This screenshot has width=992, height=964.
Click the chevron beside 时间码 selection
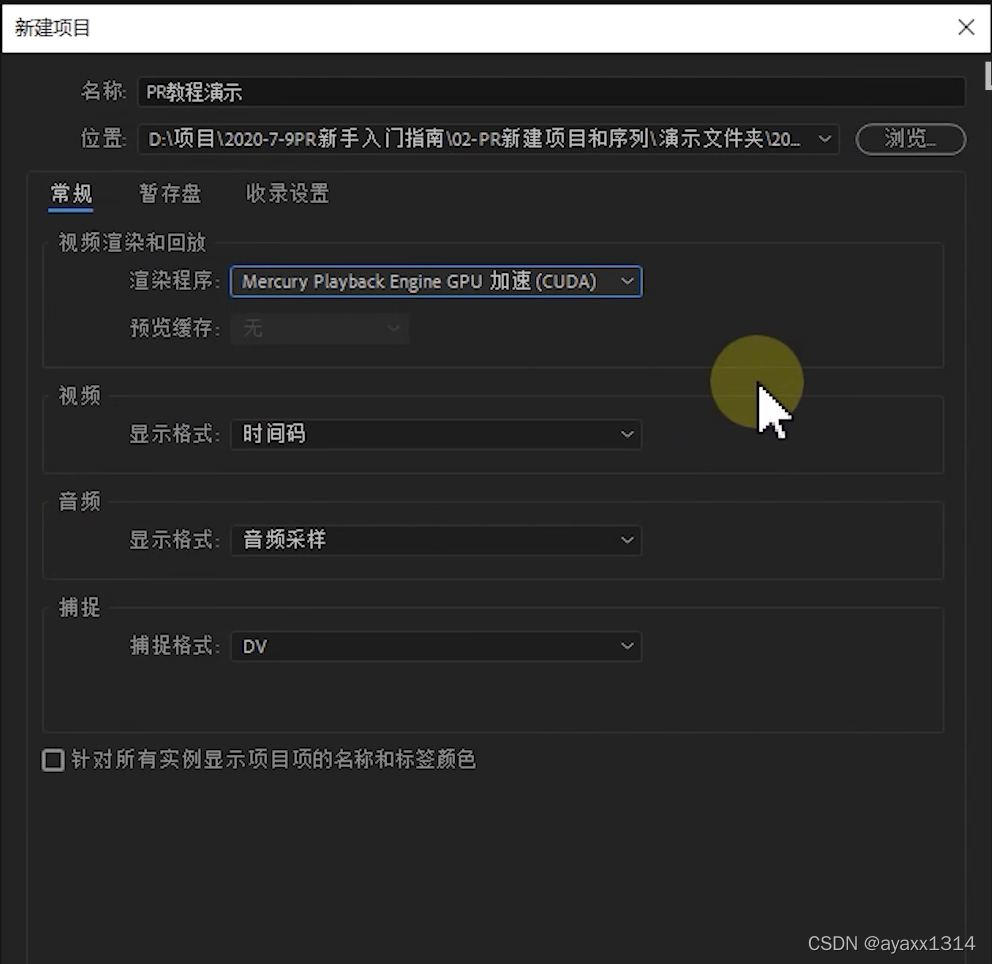click(x=627, y=434)
